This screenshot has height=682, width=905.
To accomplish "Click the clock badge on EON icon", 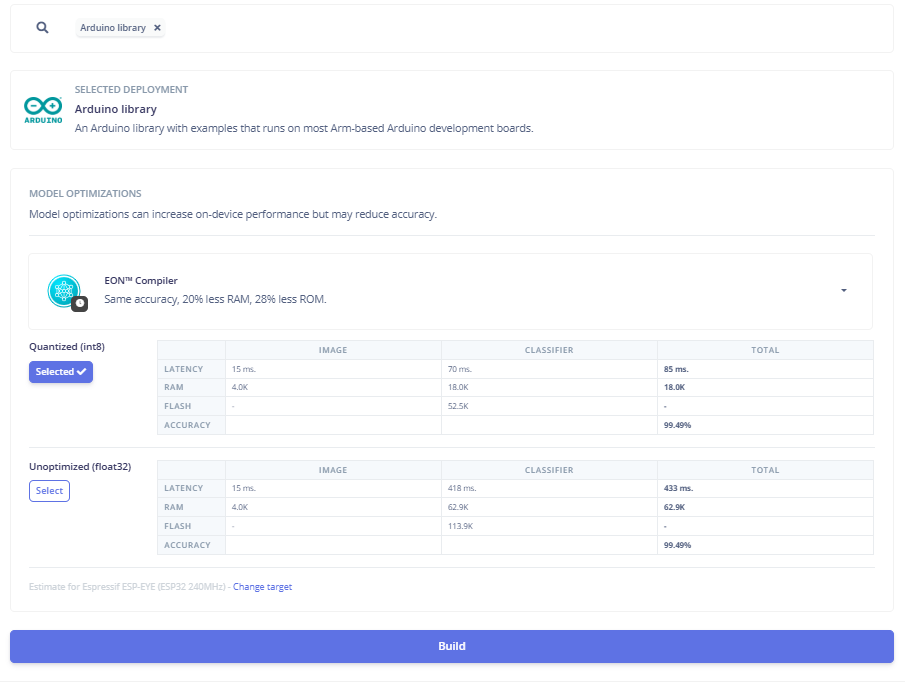I will (x=80, y=303).
